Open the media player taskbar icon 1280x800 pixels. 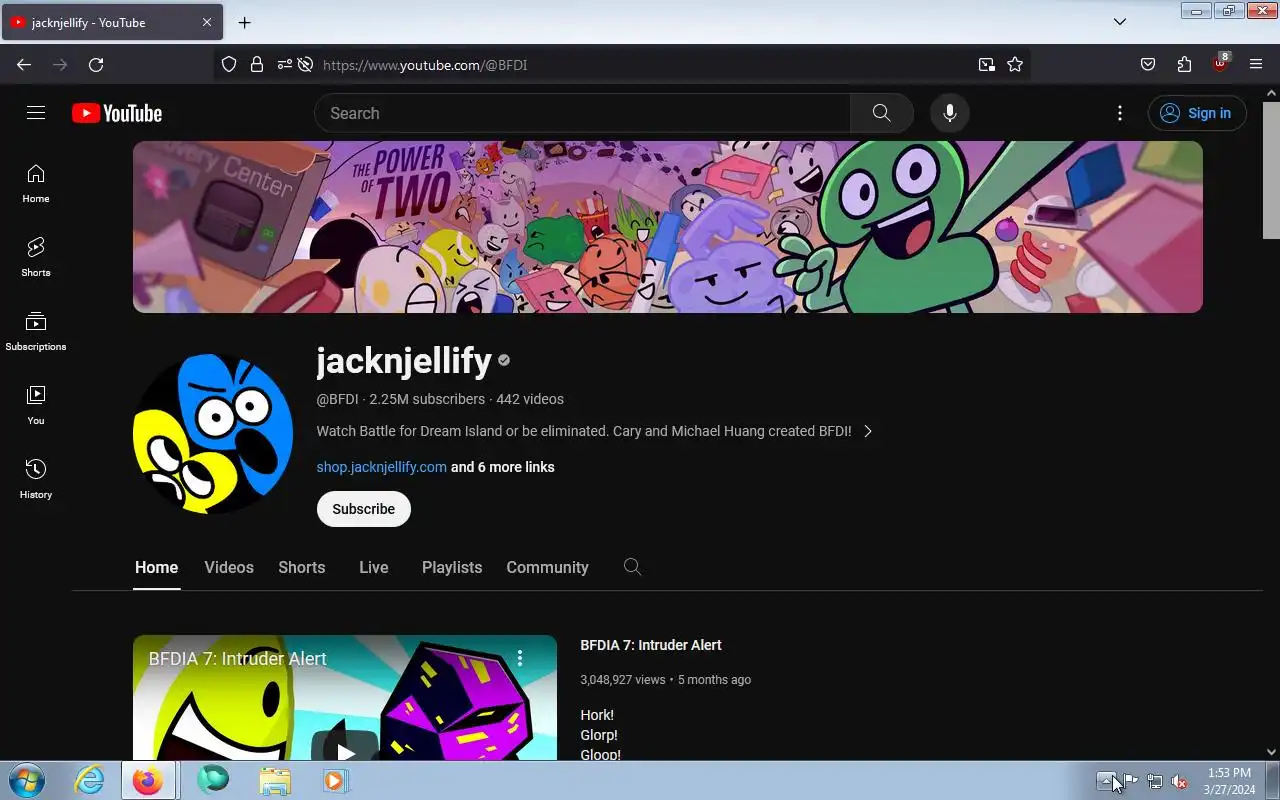[335, 780]
